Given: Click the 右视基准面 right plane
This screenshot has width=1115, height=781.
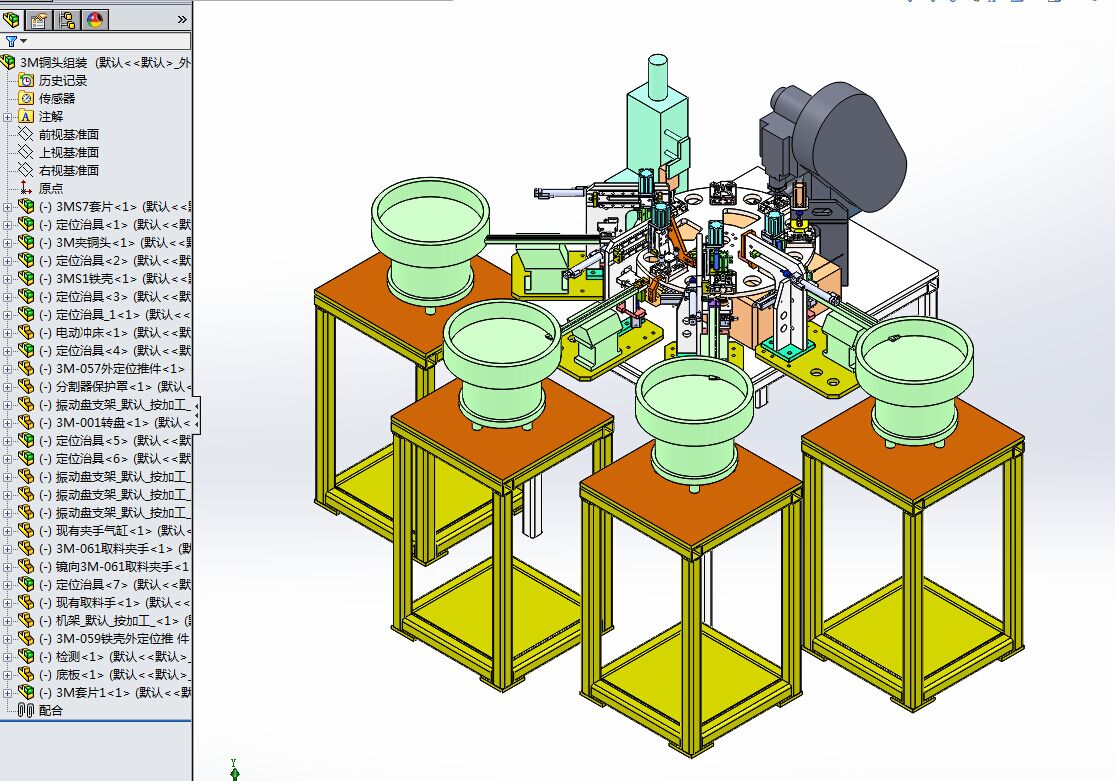Looking at the screenshot, I should point(68,170).
